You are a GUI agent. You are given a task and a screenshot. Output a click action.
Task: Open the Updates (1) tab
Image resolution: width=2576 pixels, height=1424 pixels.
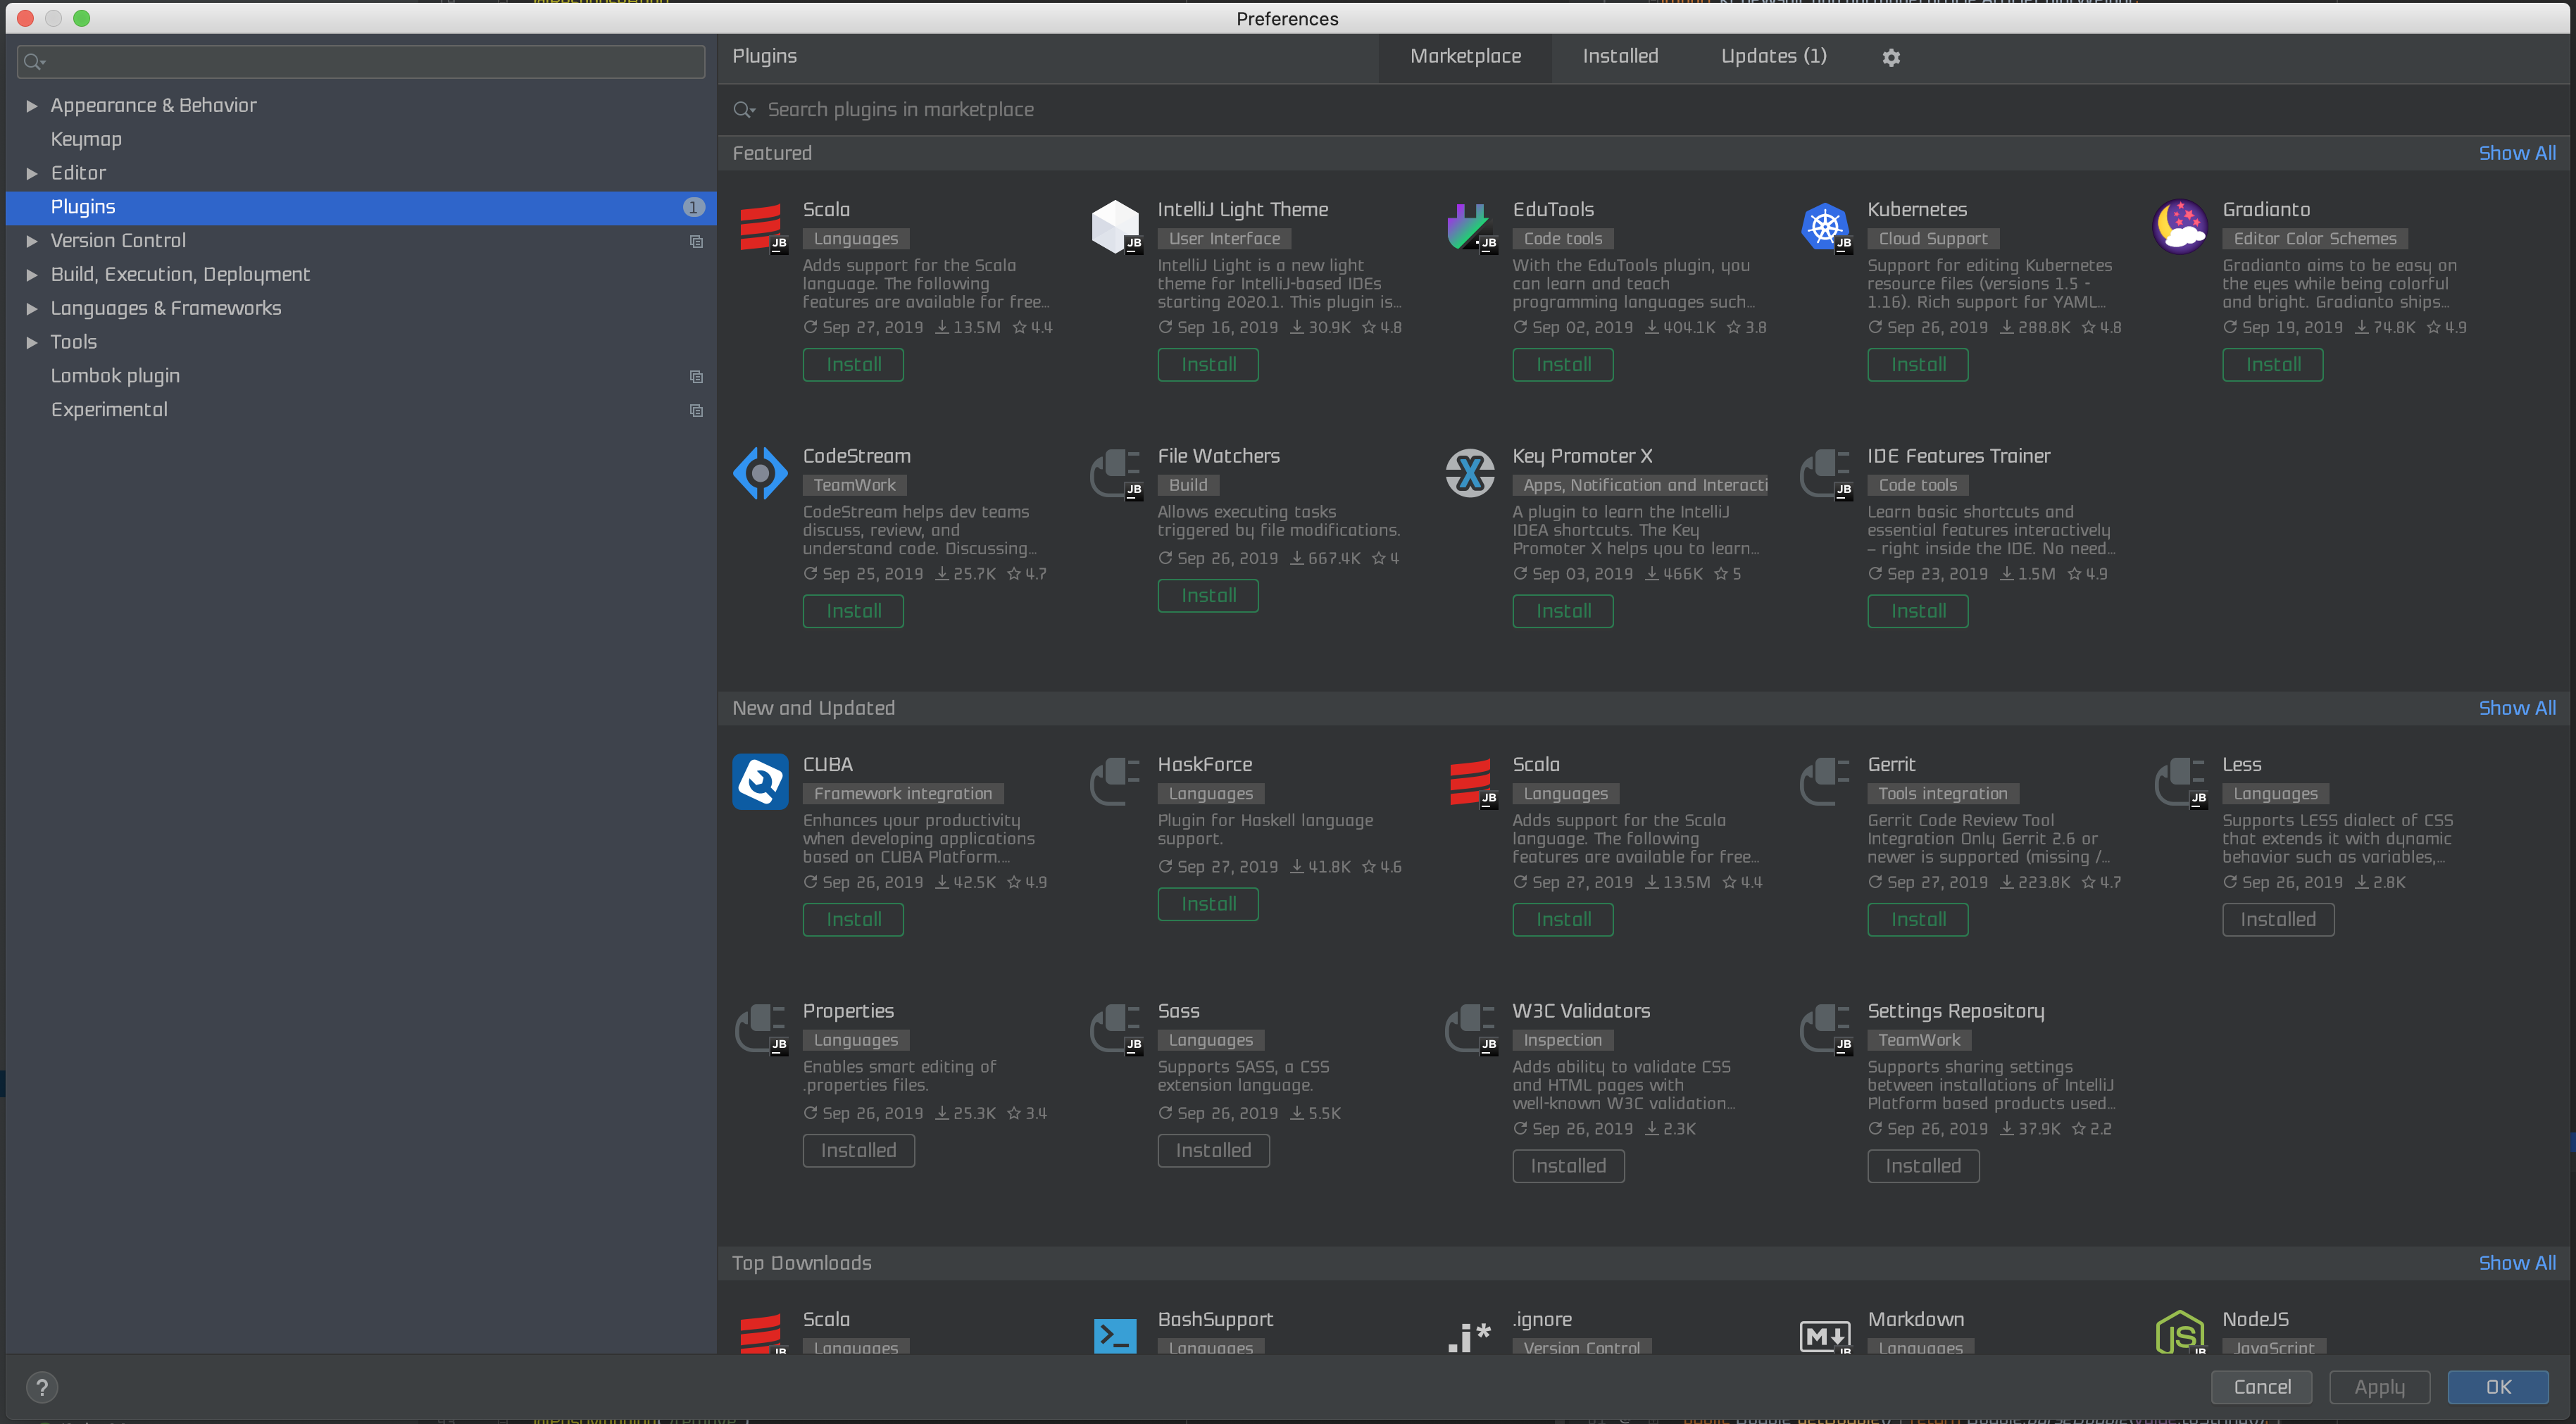click(x=1773, y=57)
